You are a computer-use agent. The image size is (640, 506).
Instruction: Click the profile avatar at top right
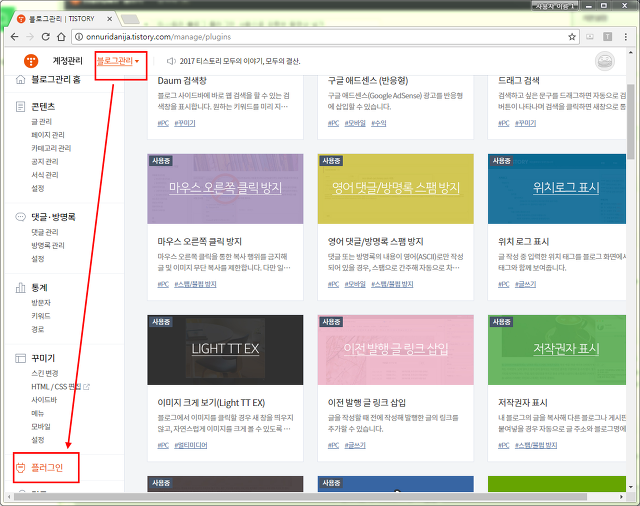pos(604,61)
